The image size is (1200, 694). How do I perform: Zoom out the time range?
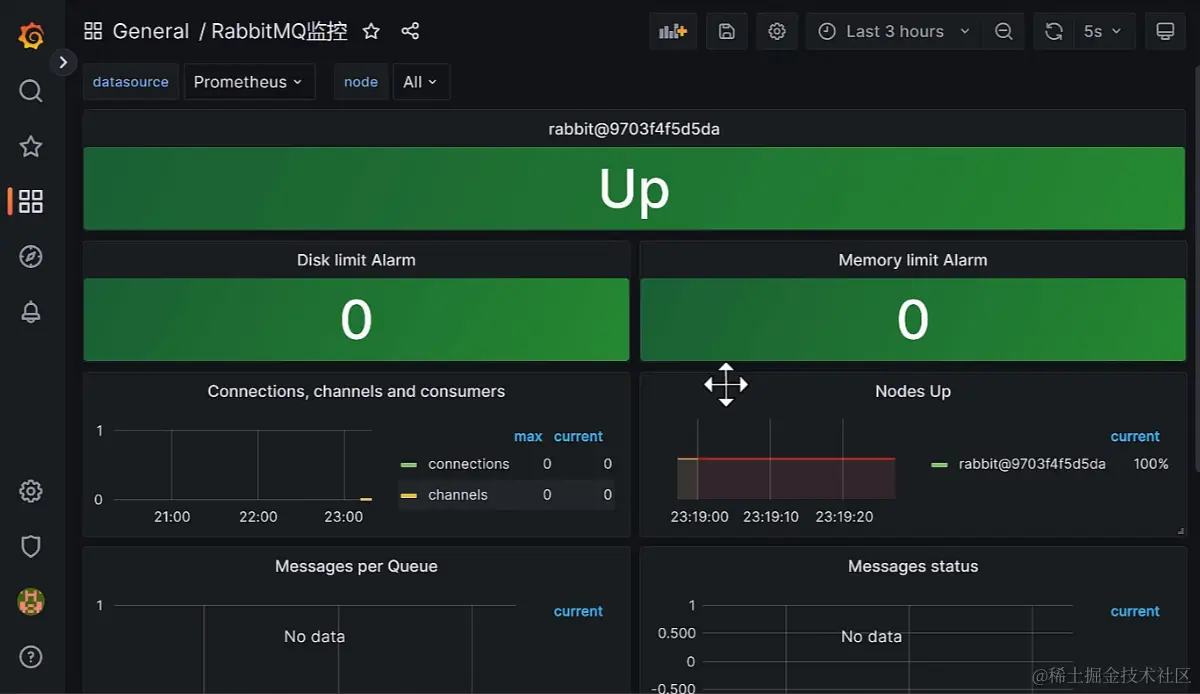(1004, 31)
